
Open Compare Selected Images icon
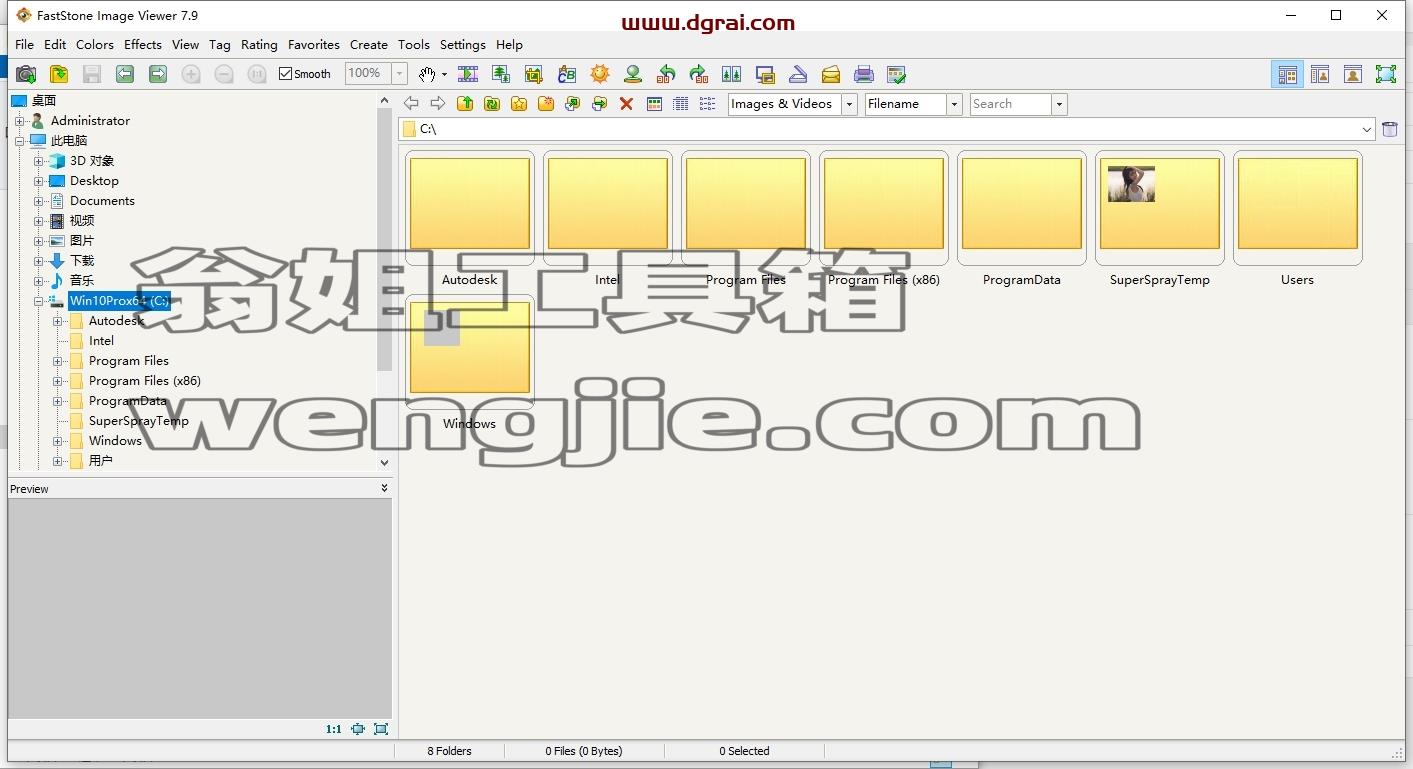pyautogui.click(x=732, y=74)
